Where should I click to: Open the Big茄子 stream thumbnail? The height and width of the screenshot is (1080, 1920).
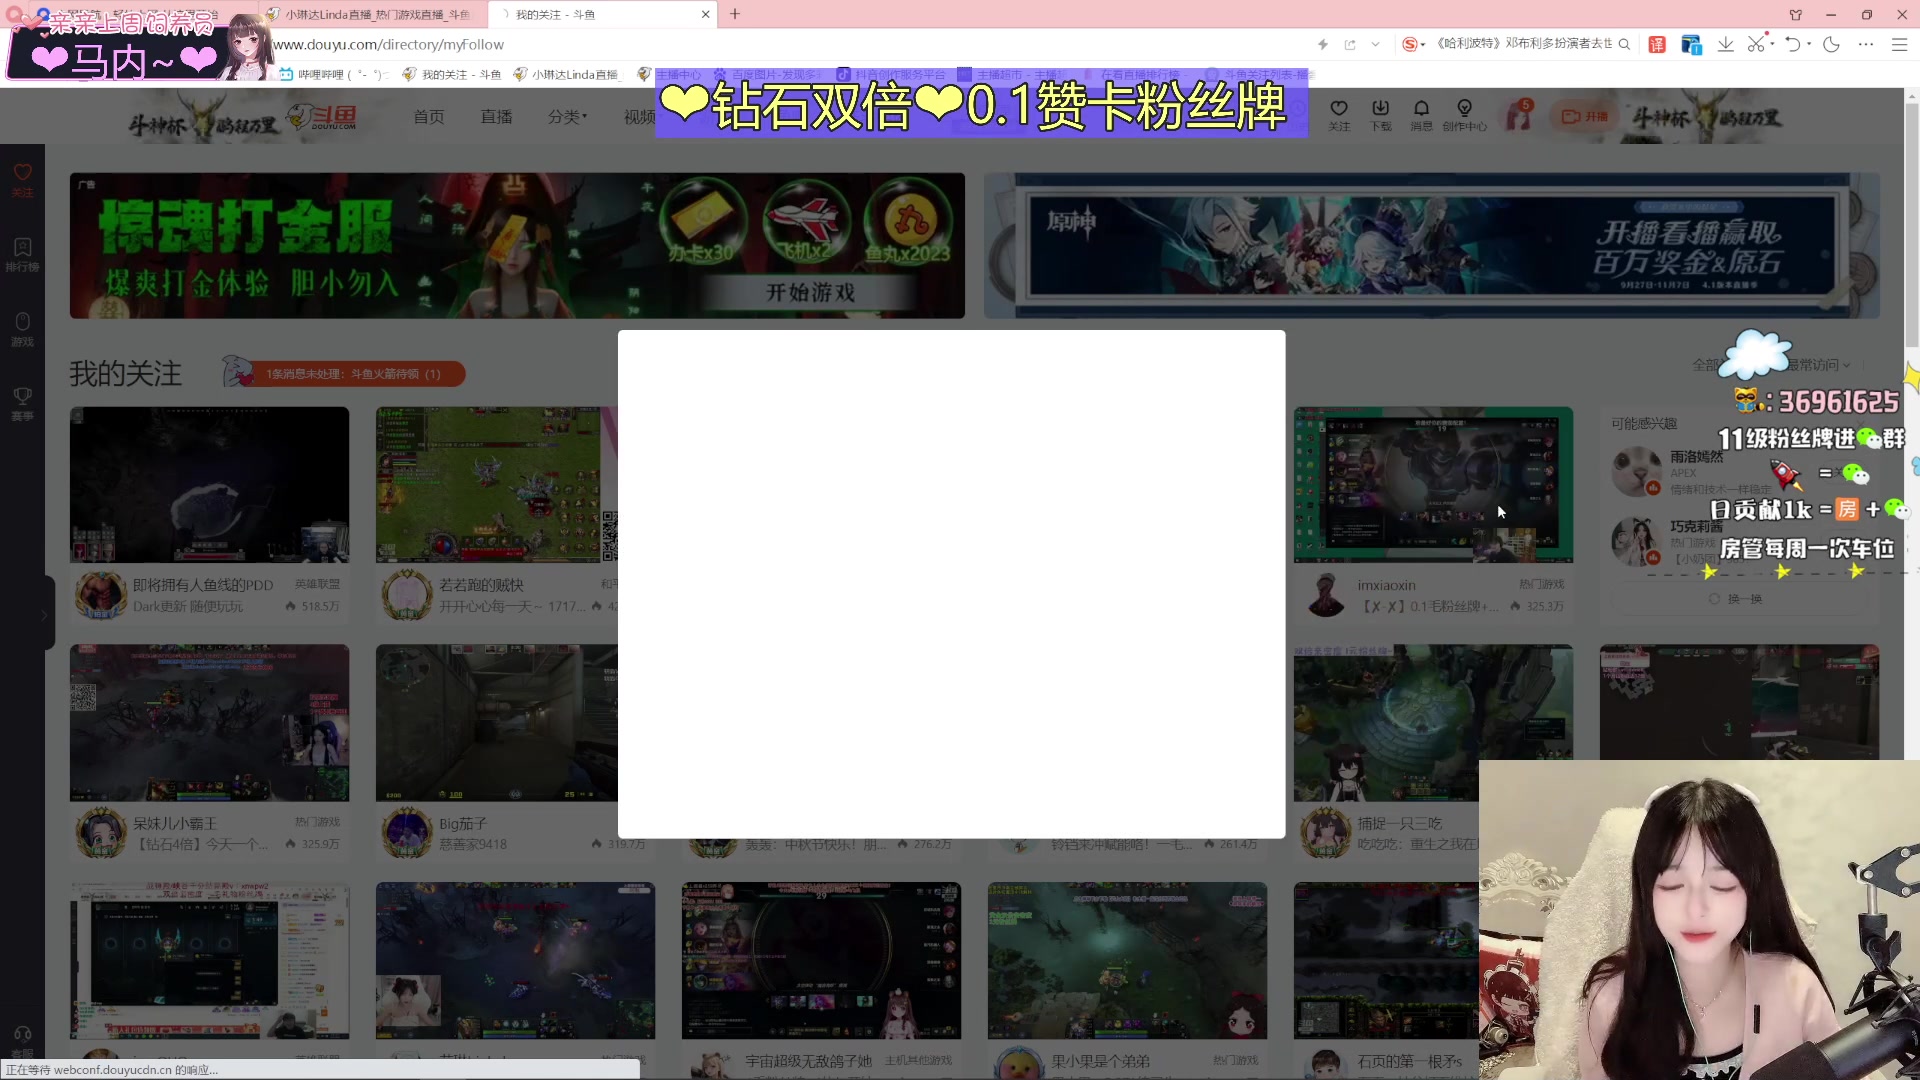497,722
